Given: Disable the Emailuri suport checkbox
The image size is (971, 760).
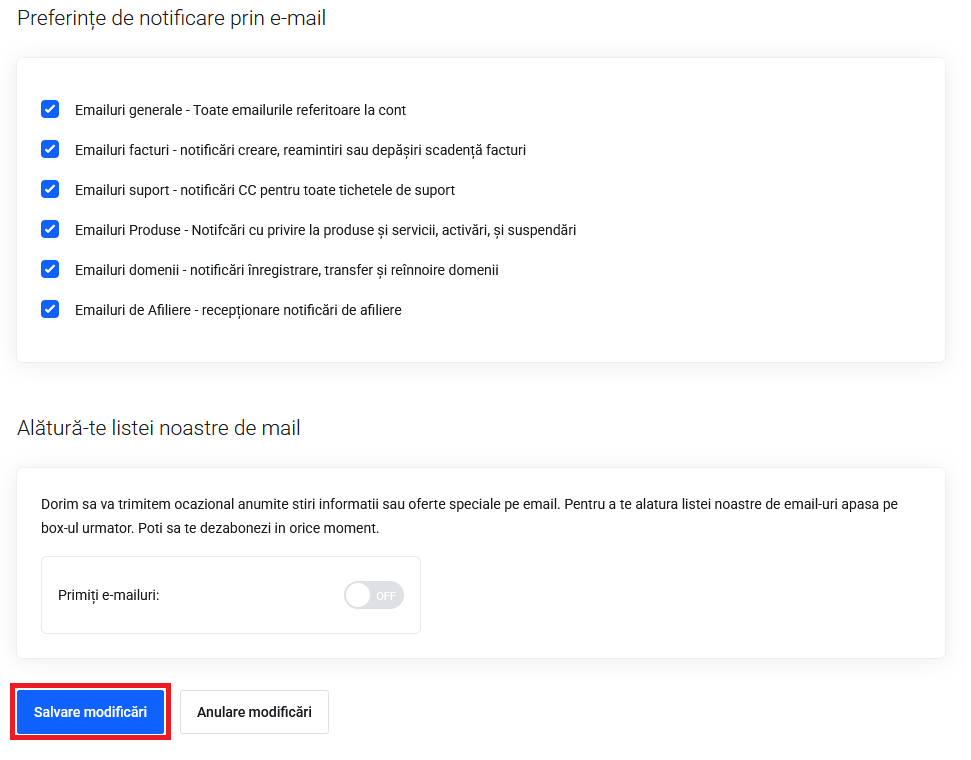Looking at the screenshot, I should [x=50, y=189].
